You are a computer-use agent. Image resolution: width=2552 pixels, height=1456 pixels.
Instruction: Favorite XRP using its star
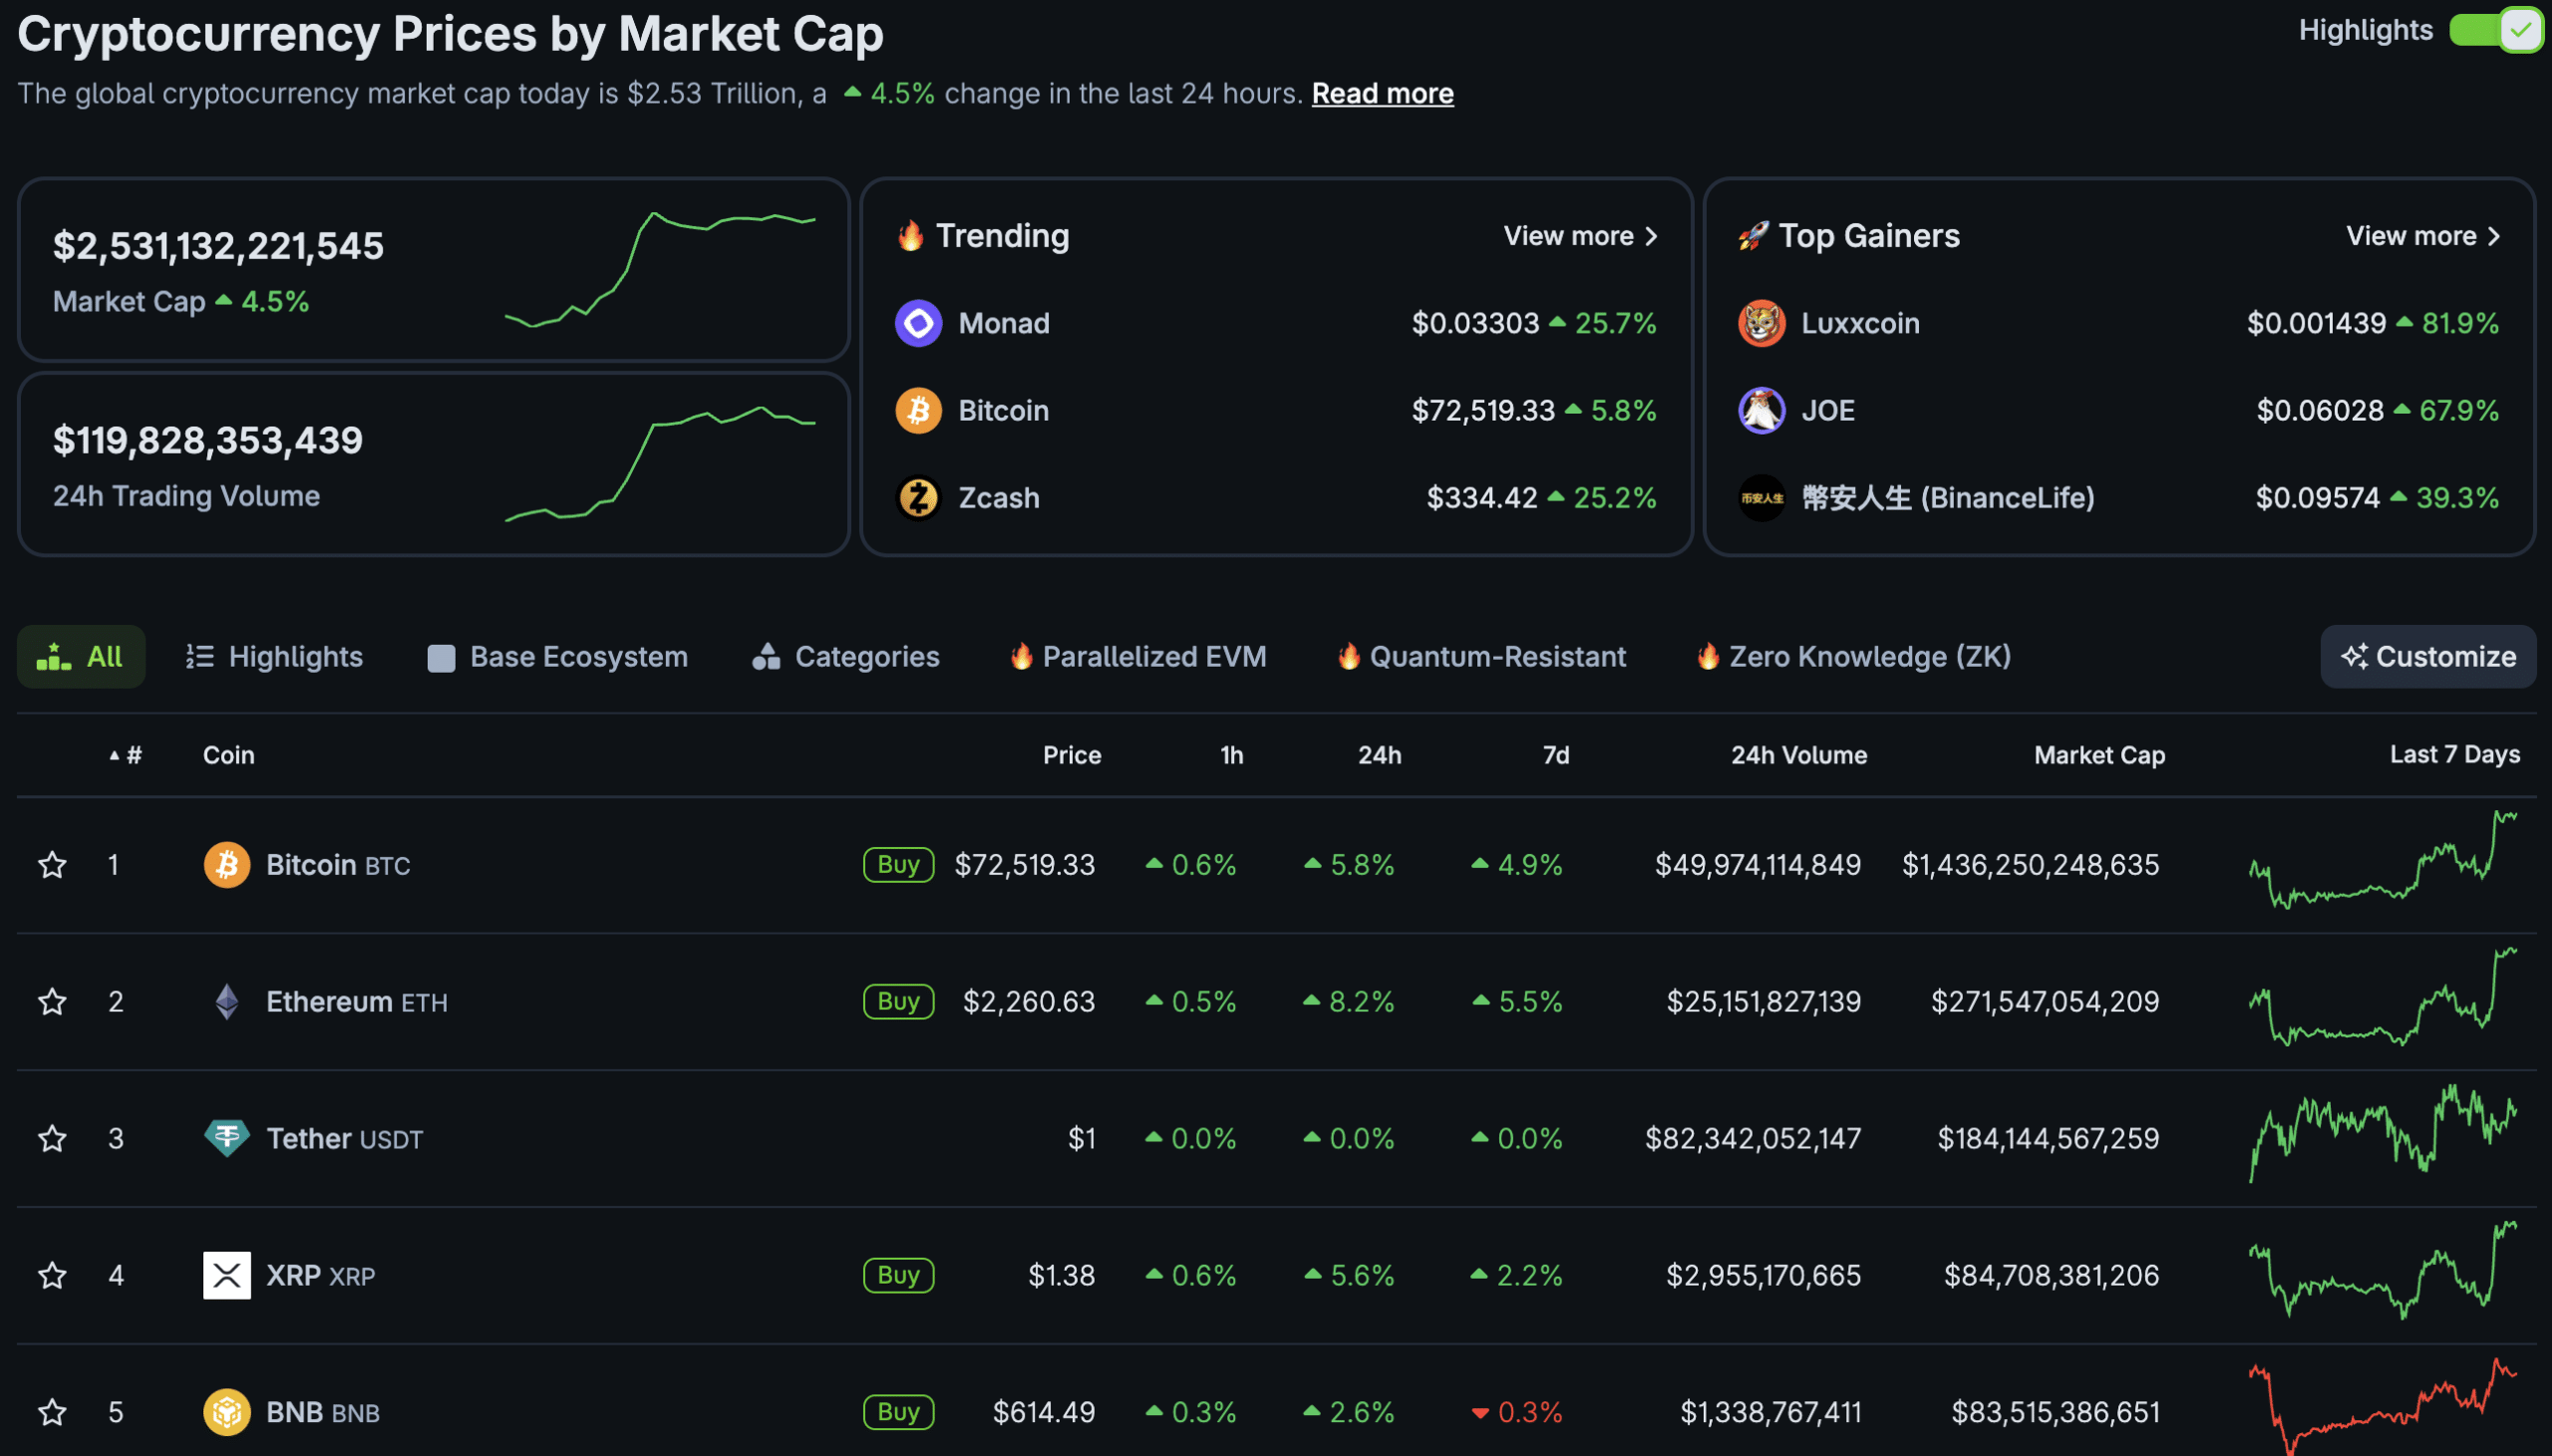pyautogui.click(x=52, y=1275)
